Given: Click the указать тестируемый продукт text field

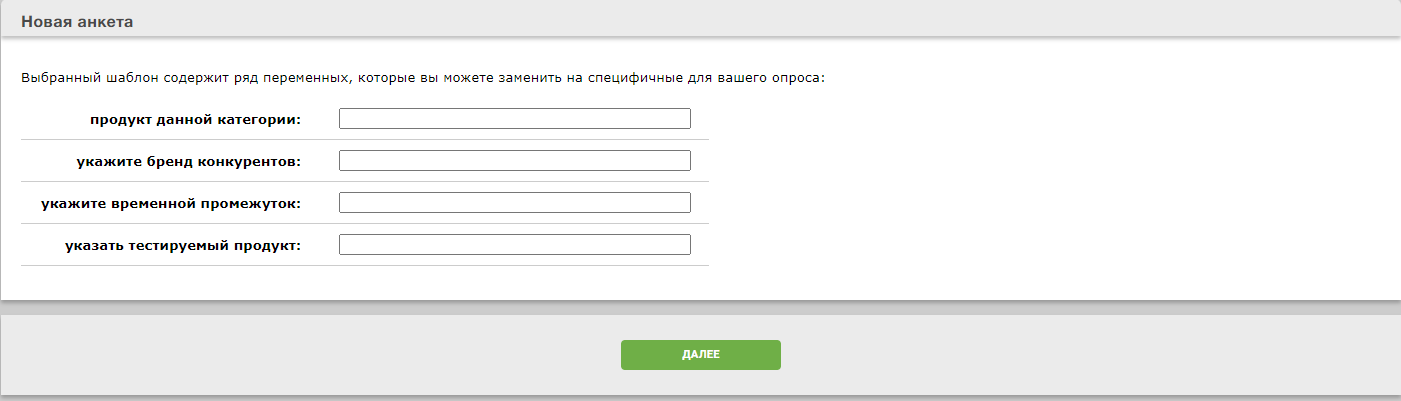Looking at the screenshot, I should 514,245.
